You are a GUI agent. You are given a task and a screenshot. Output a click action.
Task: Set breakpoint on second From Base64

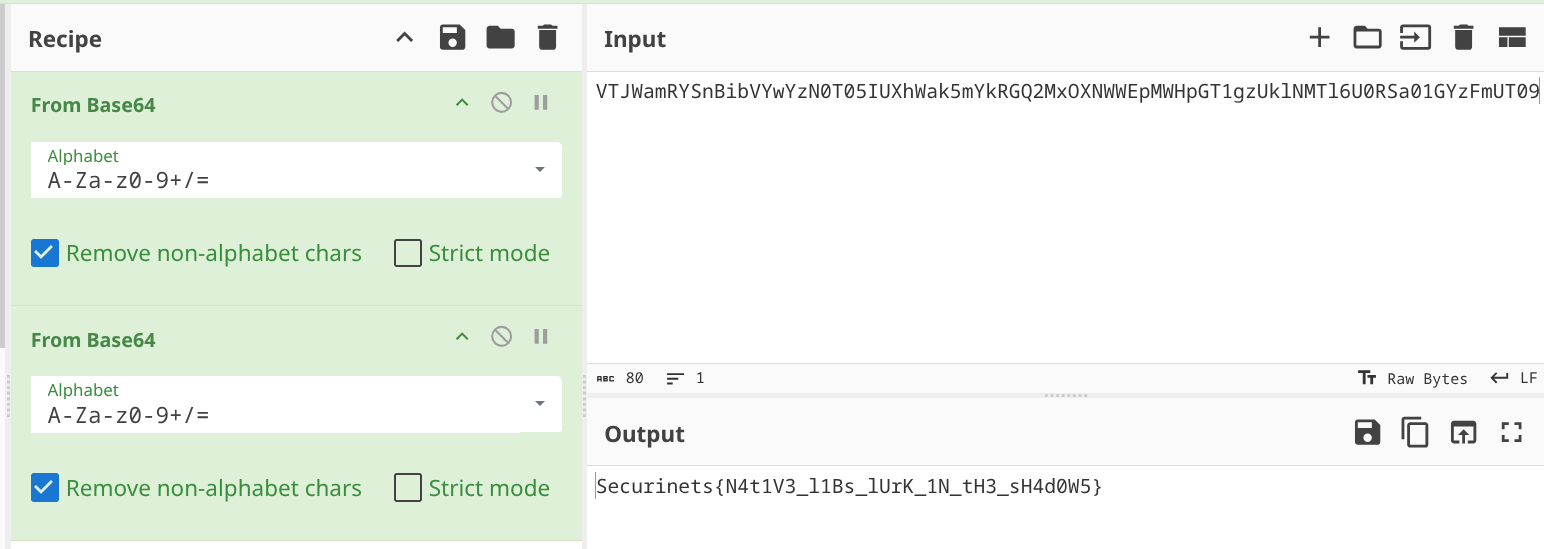click(541, 337)
